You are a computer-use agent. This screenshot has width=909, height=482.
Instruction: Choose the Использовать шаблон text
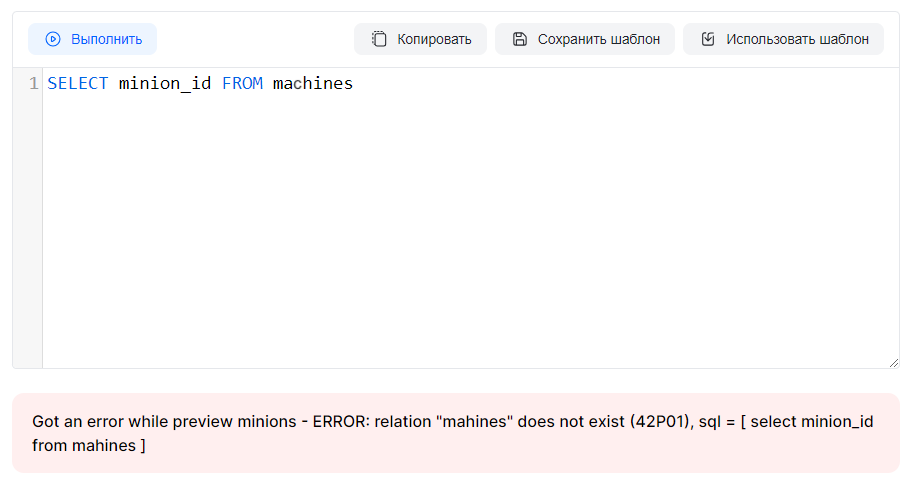pyautogui.click(x=797, y=39)
